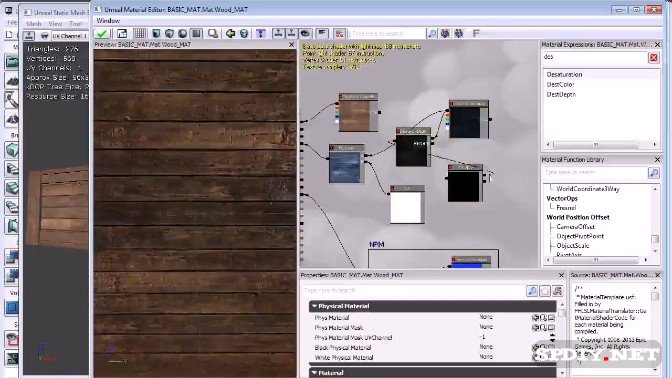Select the sphere preview primitive

tap(183, 33)
